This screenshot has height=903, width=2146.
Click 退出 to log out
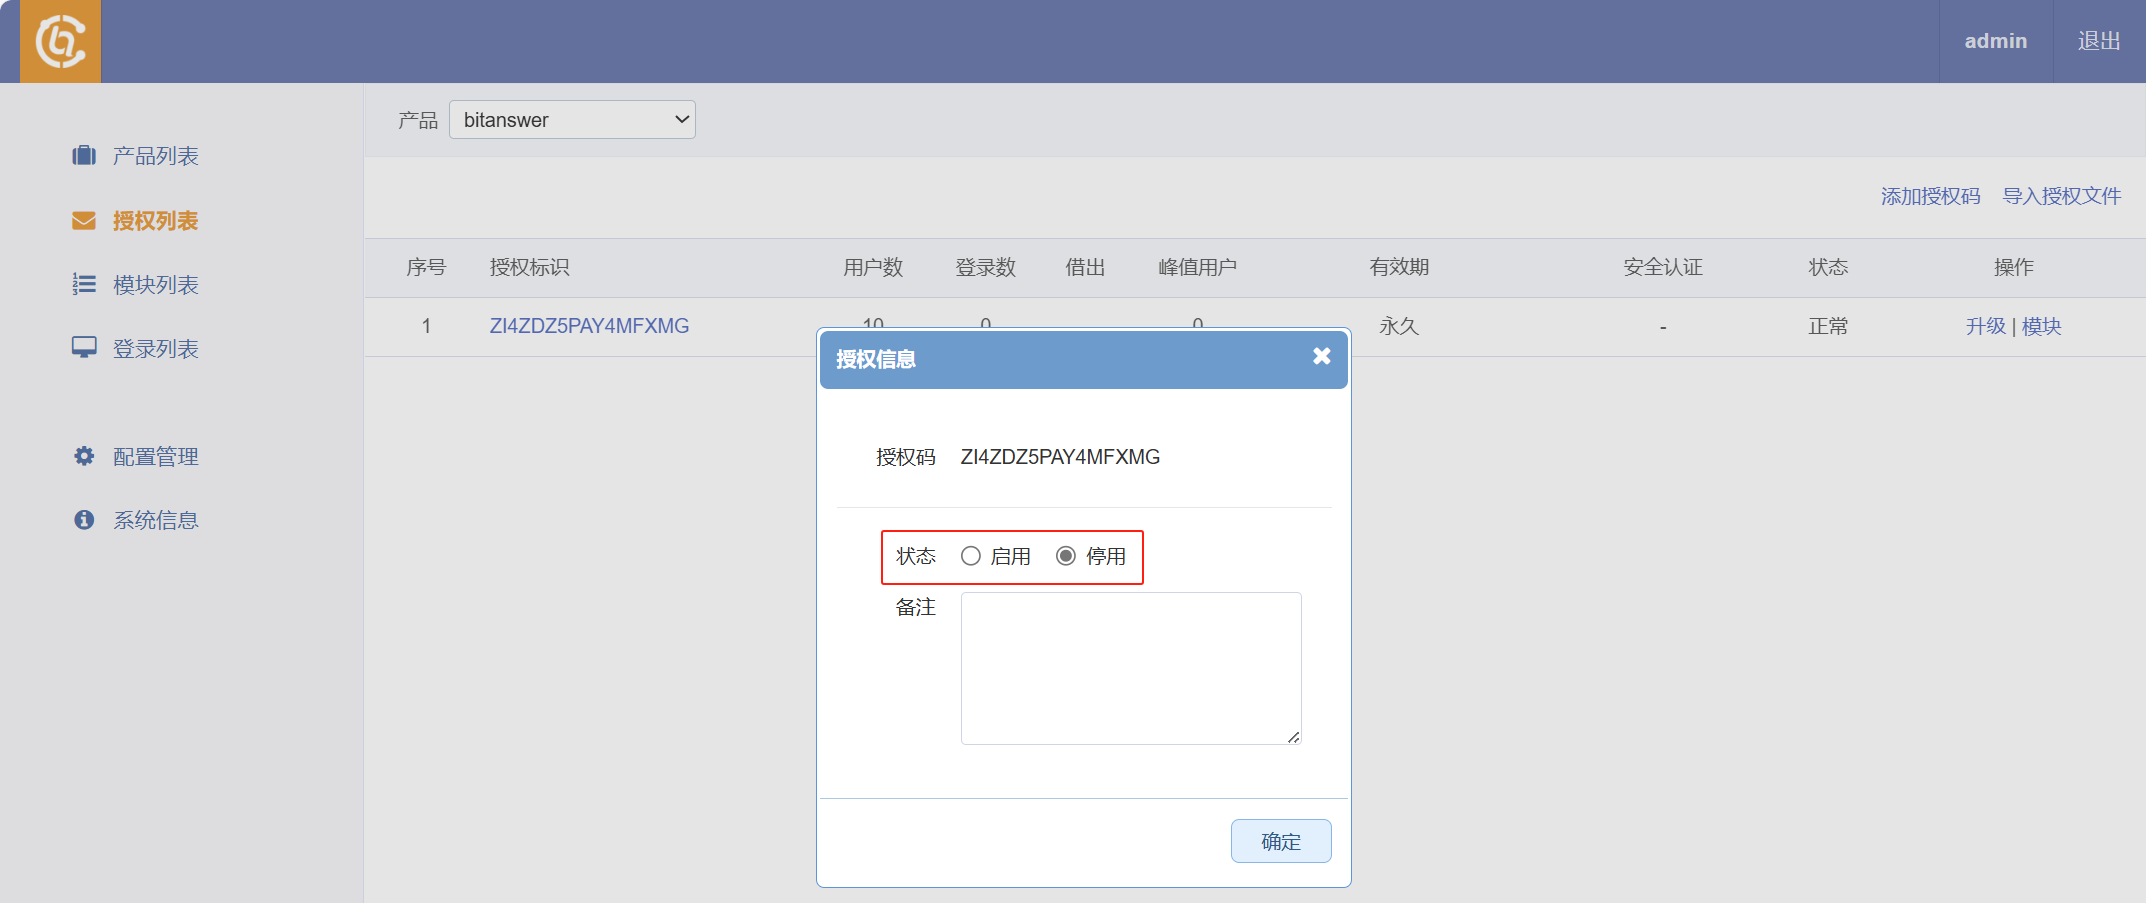tap(2099, 41)
